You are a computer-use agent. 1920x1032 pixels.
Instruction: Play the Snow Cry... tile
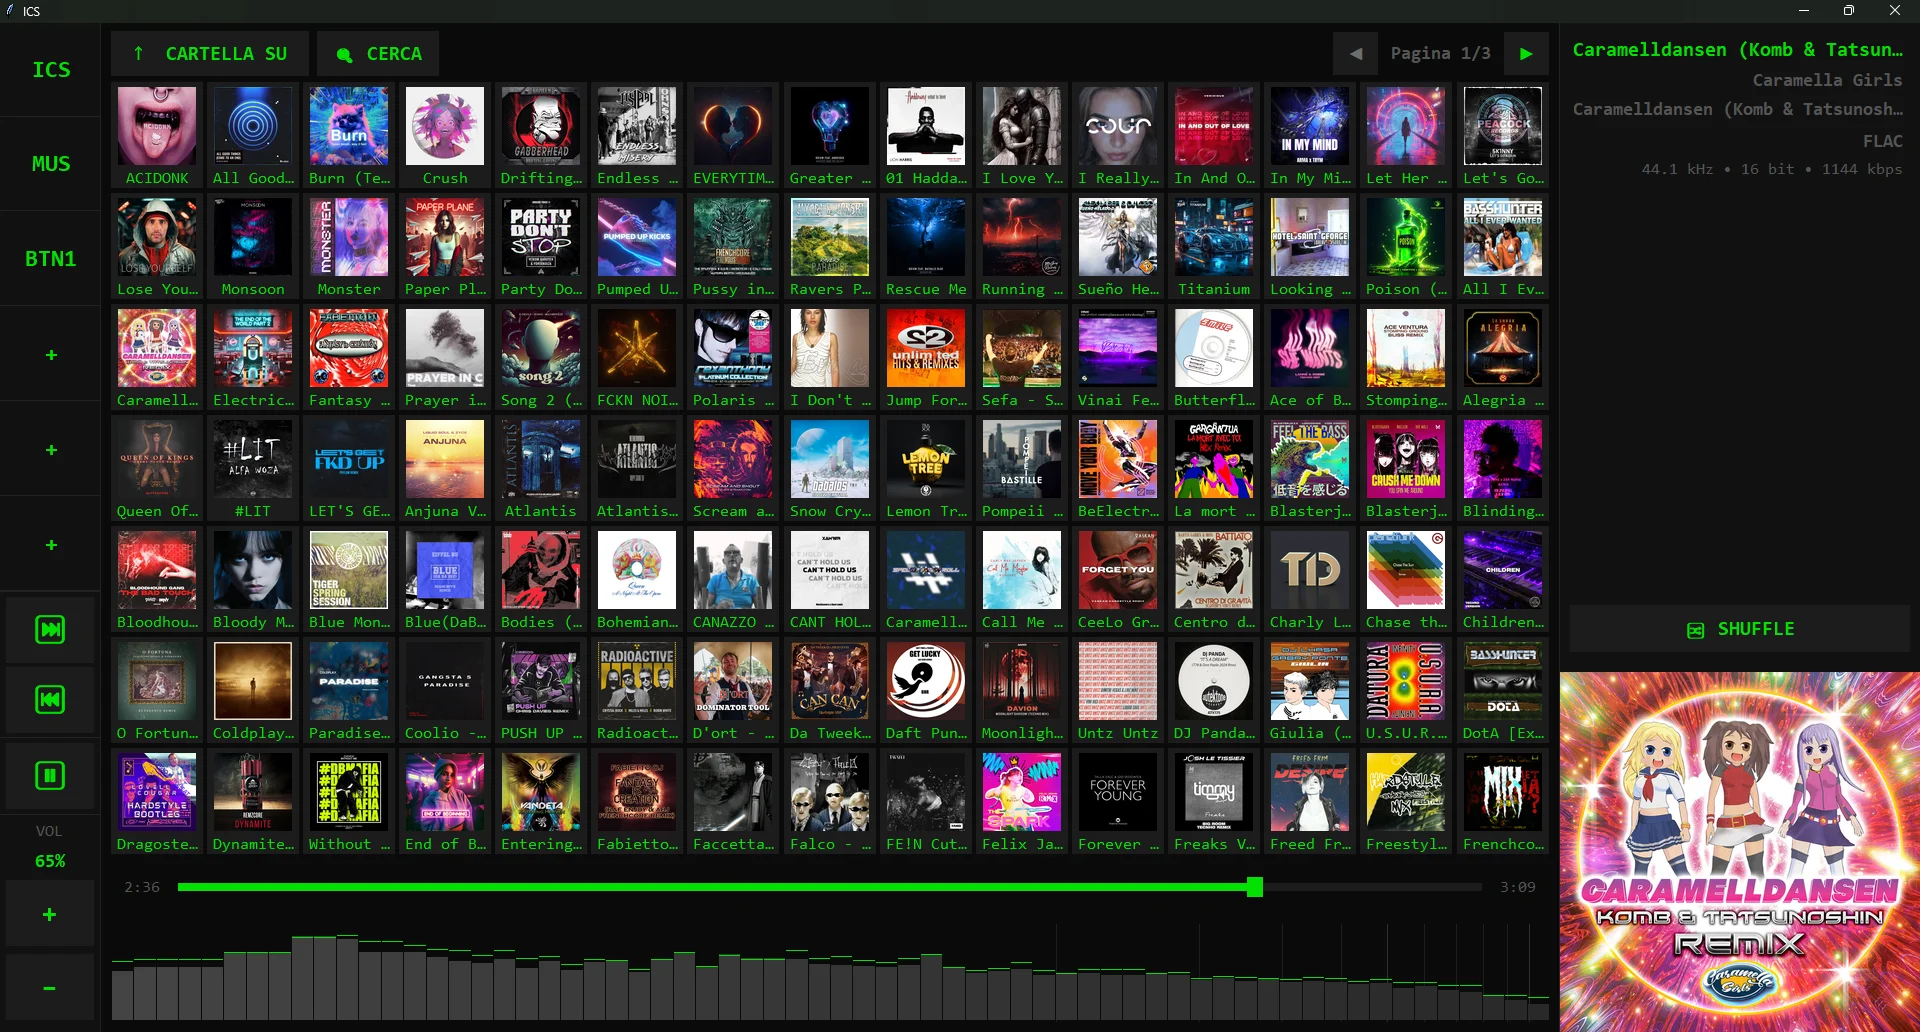click(830, 469)
